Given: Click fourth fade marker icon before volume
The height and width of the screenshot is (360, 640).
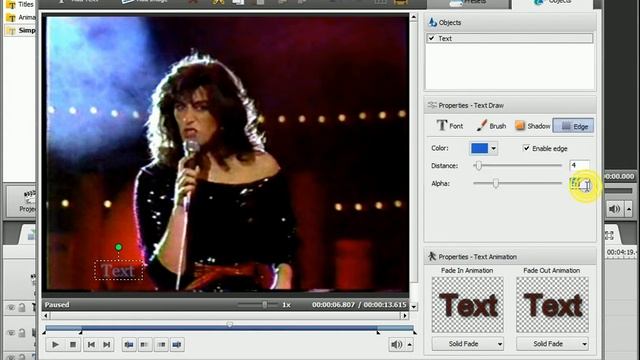Looking at the screenshot, I should [x=177, y=344].
